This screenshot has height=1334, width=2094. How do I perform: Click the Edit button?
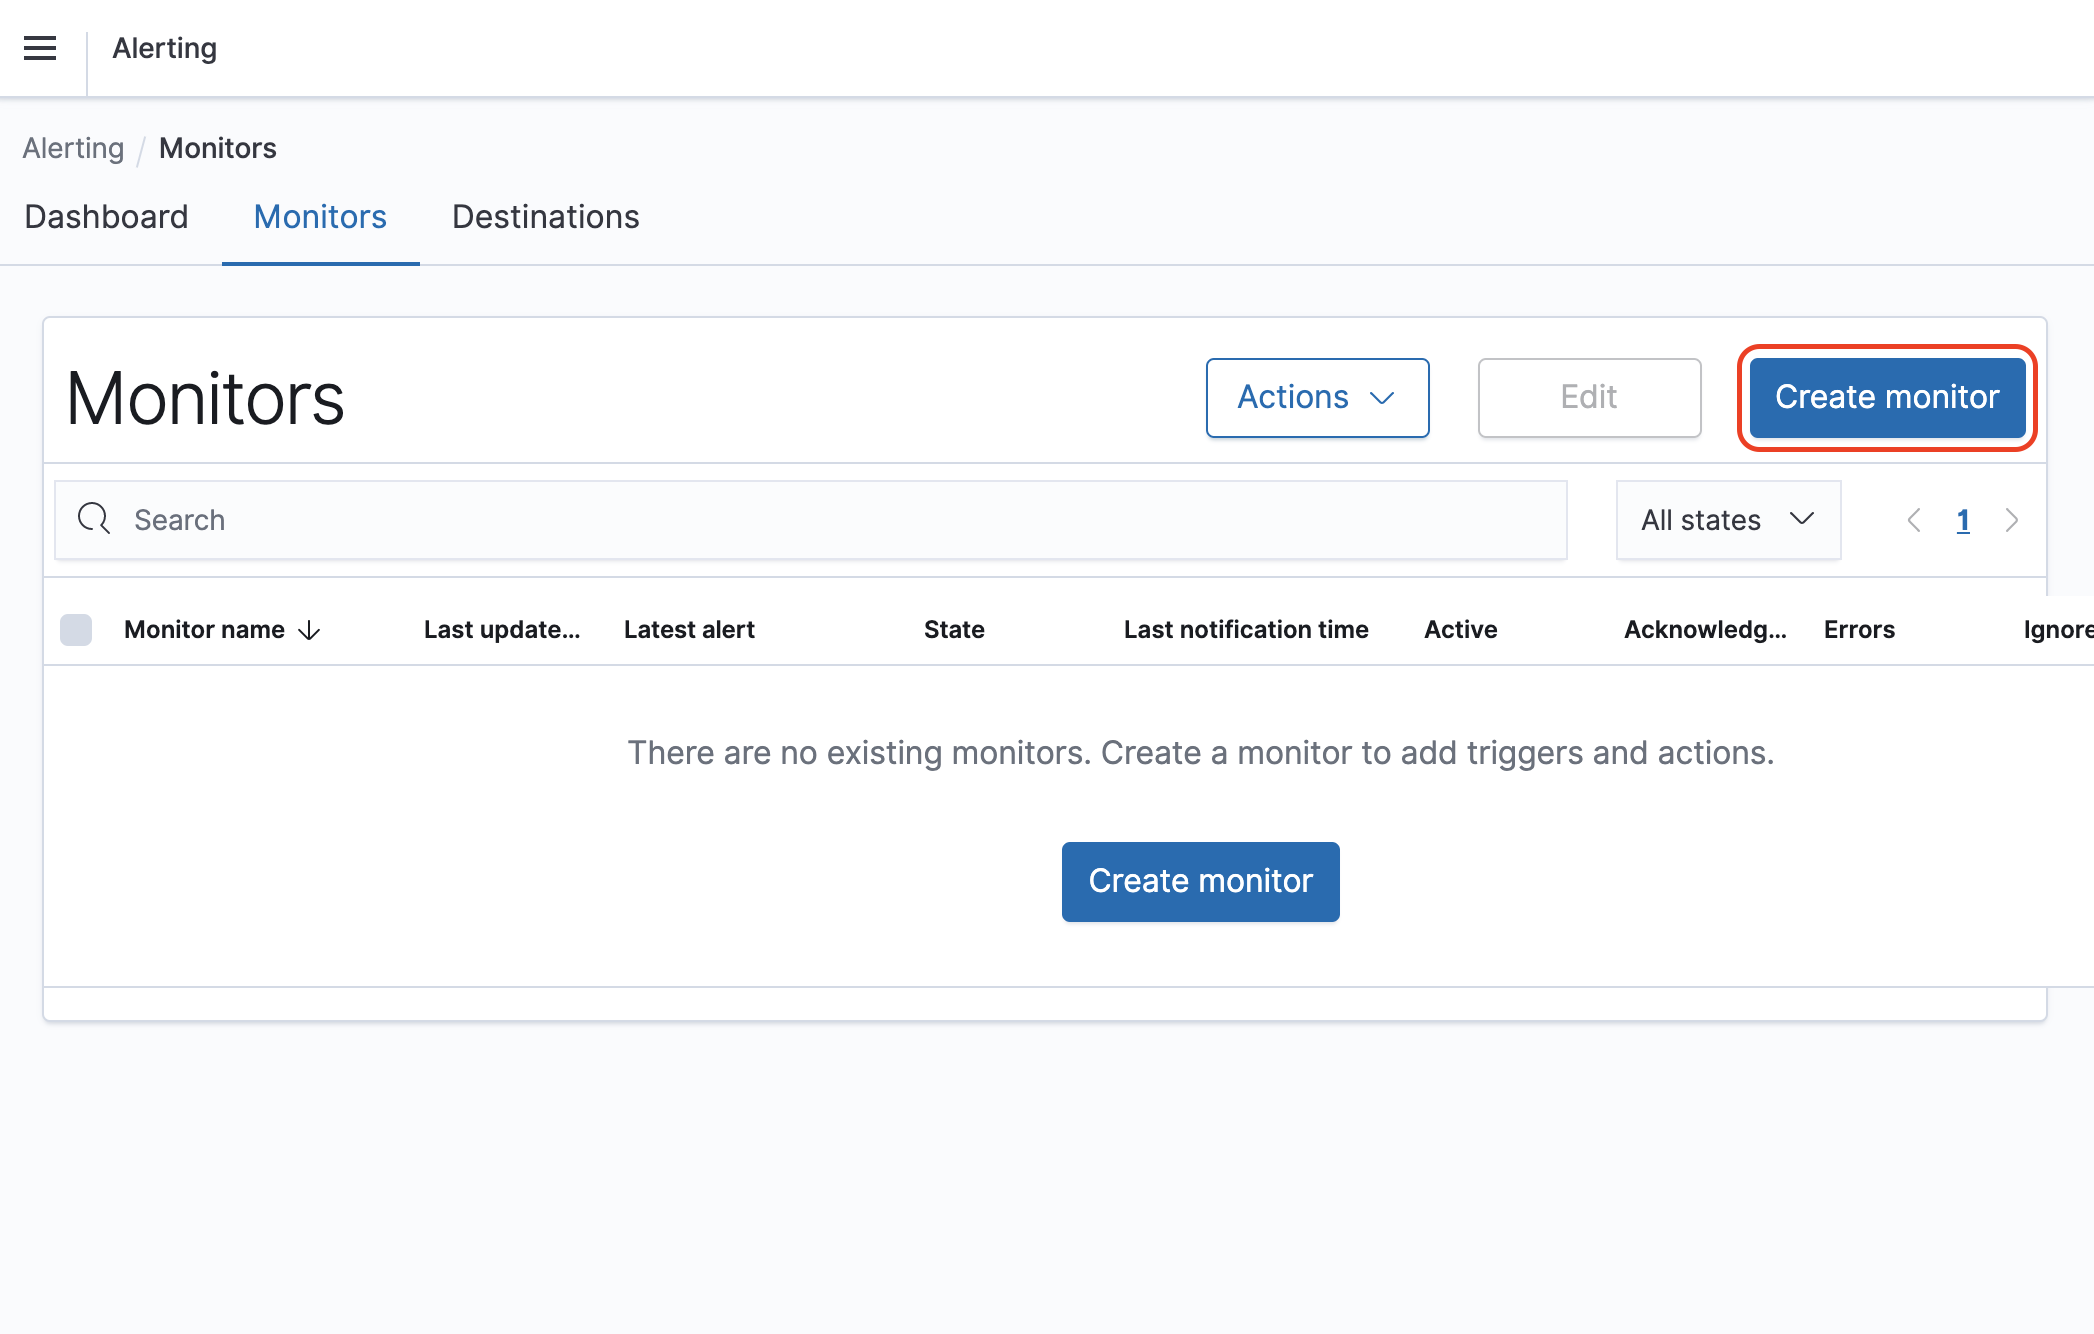1588,398
